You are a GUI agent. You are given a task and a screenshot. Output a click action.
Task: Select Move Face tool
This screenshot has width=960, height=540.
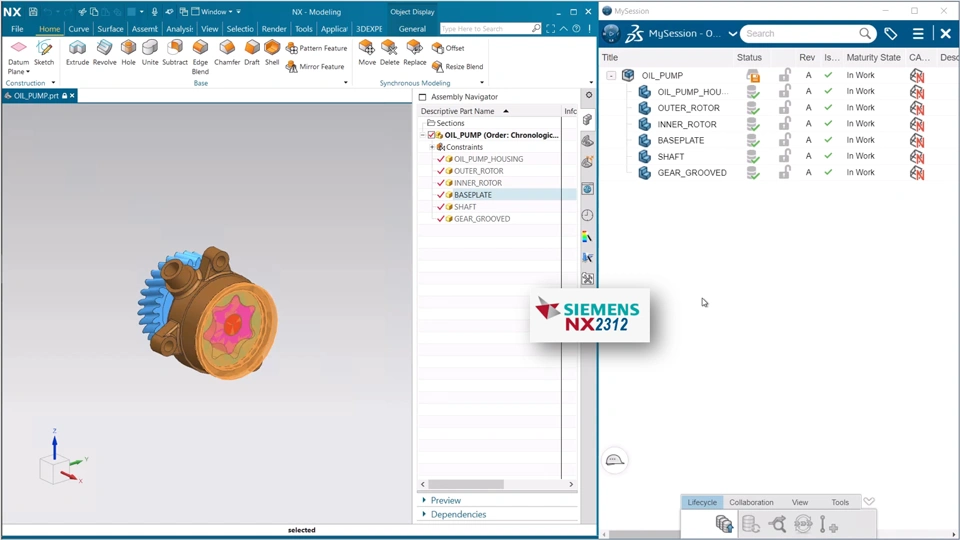(x=367, y=52)
